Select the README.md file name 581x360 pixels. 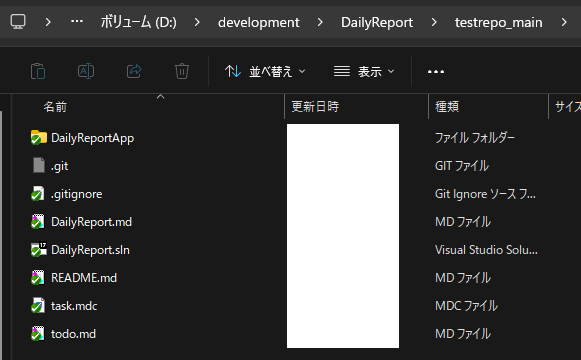(x=84, y=278)
